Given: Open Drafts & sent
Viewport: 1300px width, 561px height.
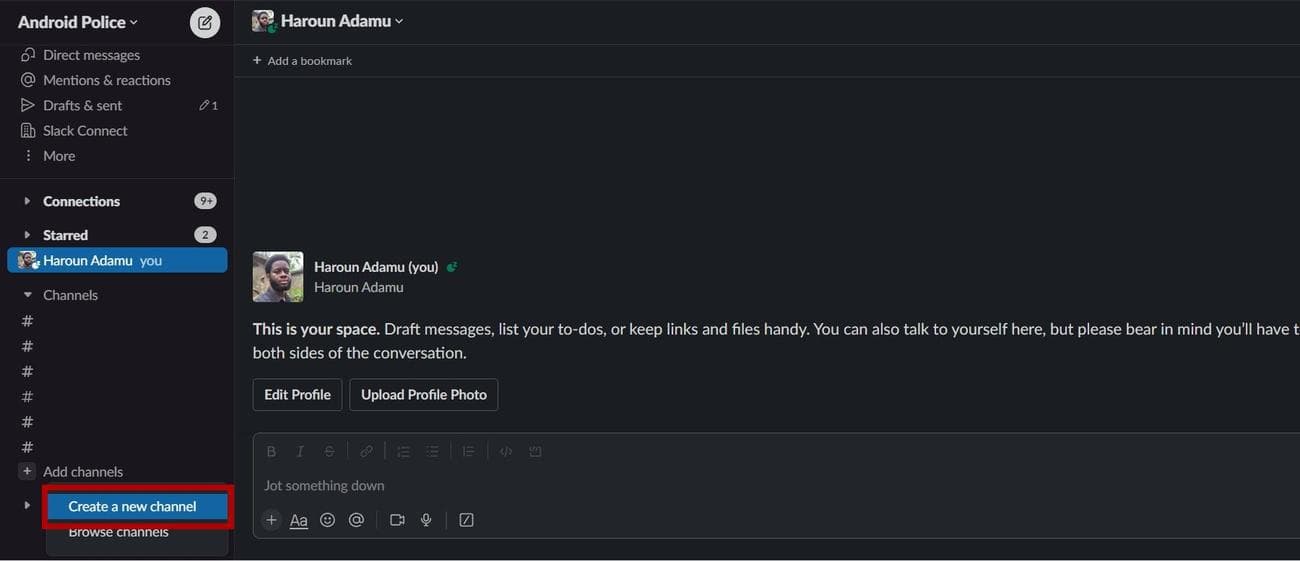Looking at the screenshot, I should [82, 105].
